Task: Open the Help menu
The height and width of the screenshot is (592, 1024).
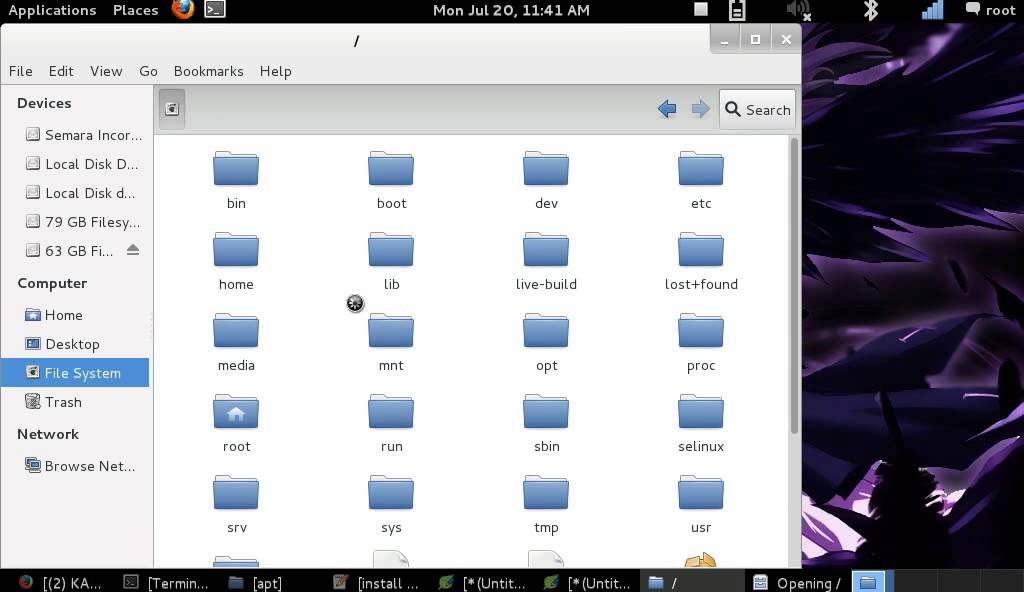Action: [x=276, y=71]
